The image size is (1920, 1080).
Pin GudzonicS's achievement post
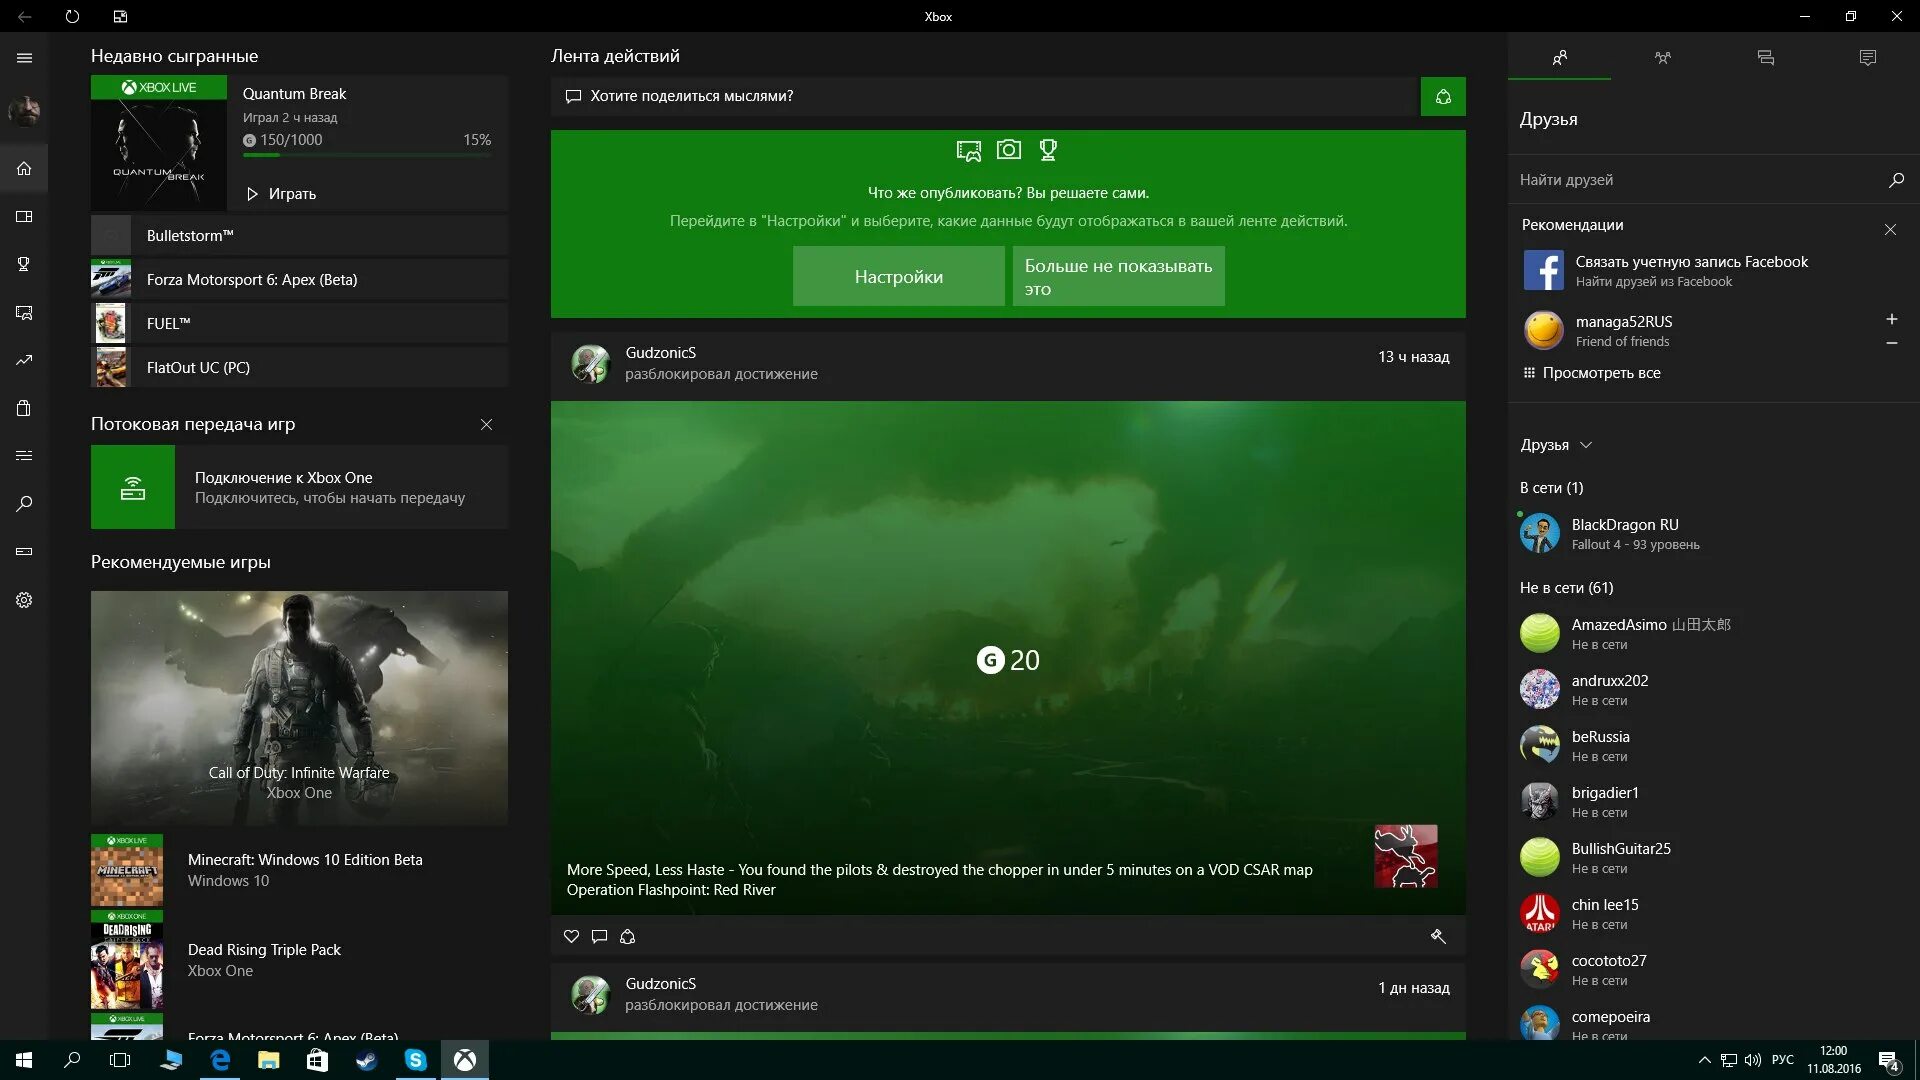point(1437,937)
